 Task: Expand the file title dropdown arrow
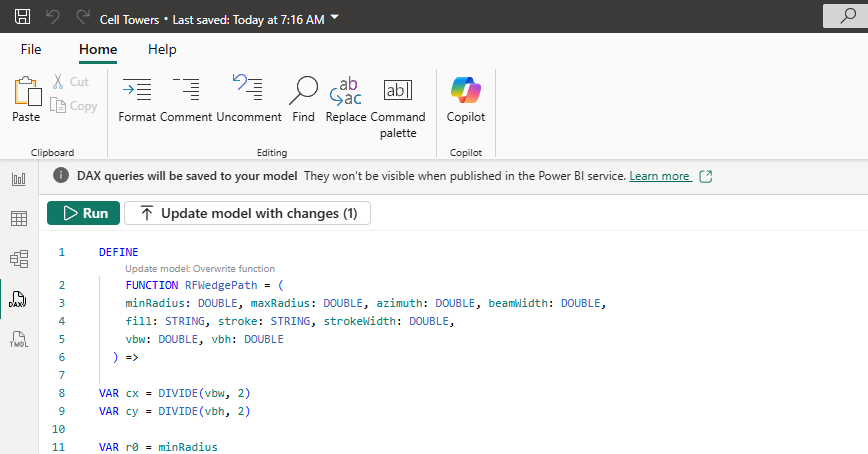pos(334,17)
